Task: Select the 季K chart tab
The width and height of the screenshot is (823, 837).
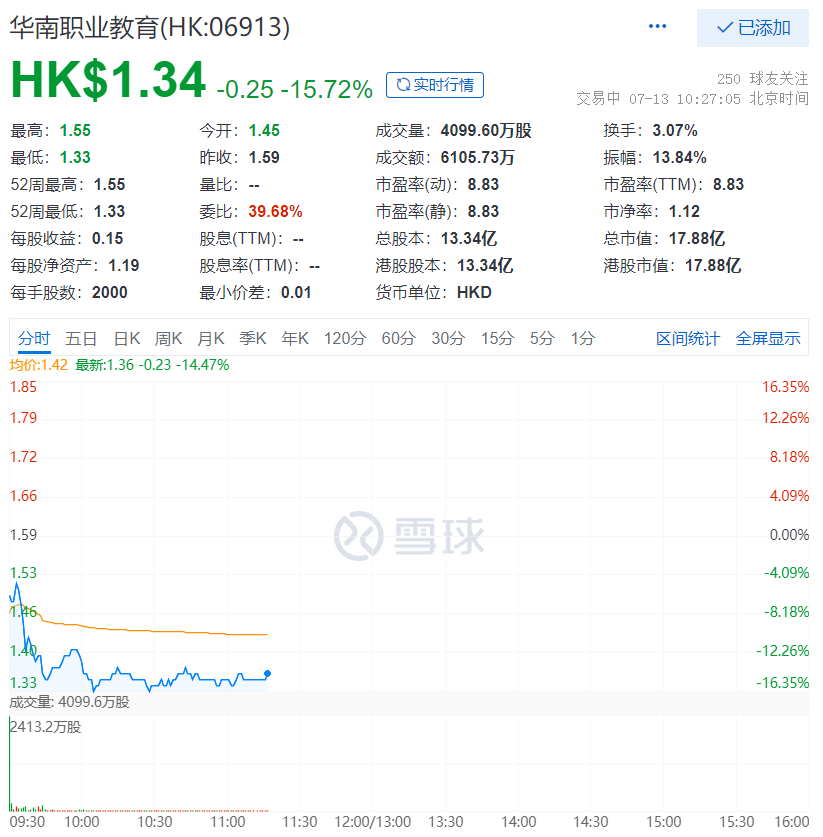Action: (x=253, y=338)
